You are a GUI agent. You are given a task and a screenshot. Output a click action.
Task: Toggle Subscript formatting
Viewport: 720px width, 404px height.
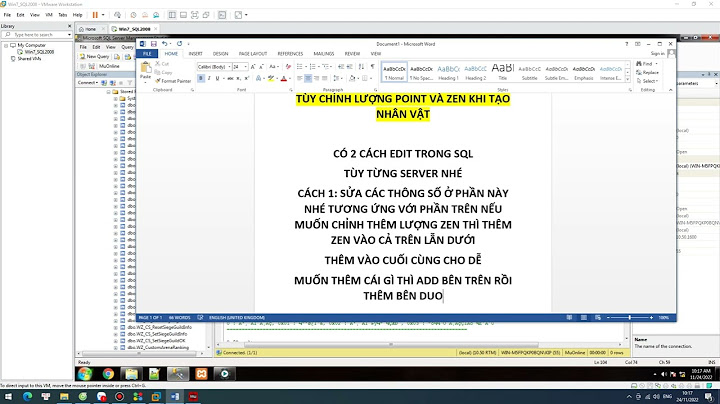coord(238,79)
